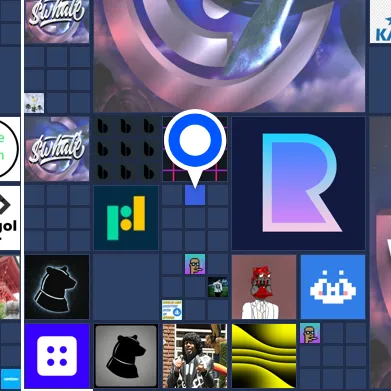Viewport: 391px width, 391px height.
Task: Select the tile with nine black b letters
Action: pos(126,149)
